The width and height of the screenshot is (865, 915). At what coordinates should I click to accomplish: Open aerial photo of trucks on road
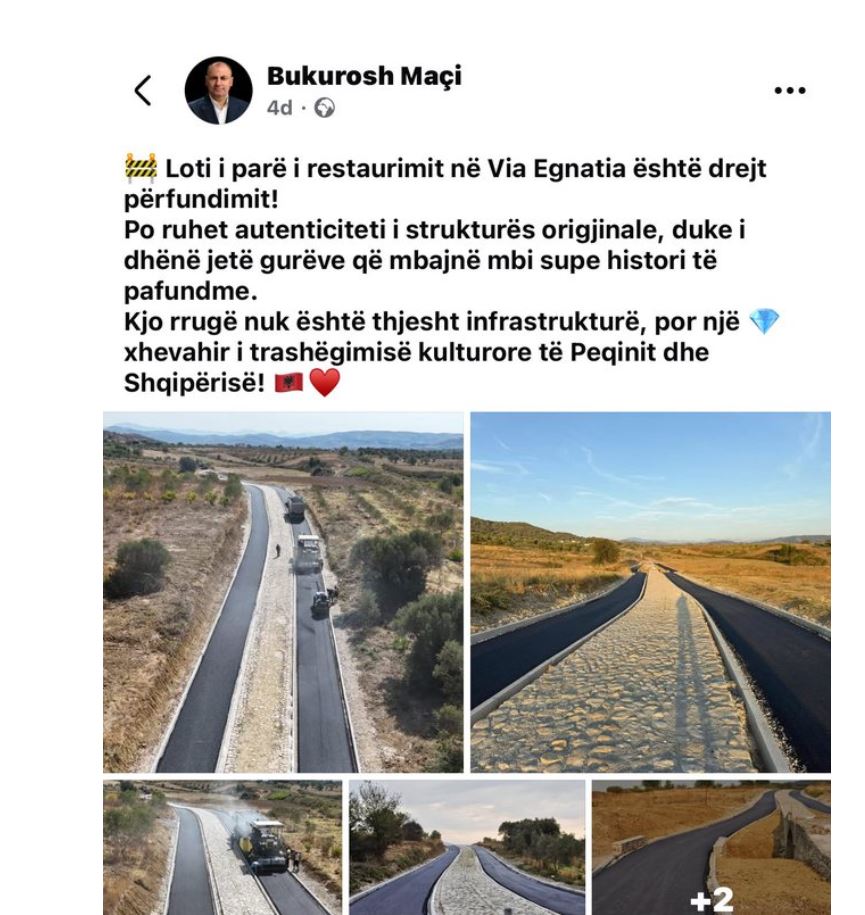(x=283, y=592)
